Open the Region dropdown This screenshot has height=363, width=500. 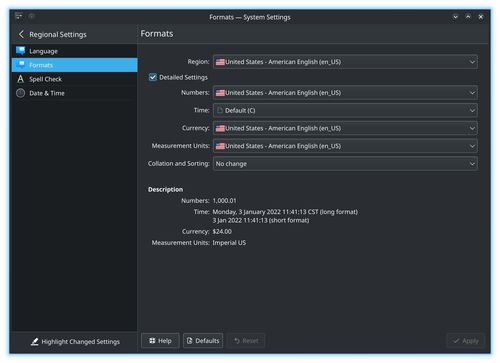pyautogui.click(x=345, y=62)
